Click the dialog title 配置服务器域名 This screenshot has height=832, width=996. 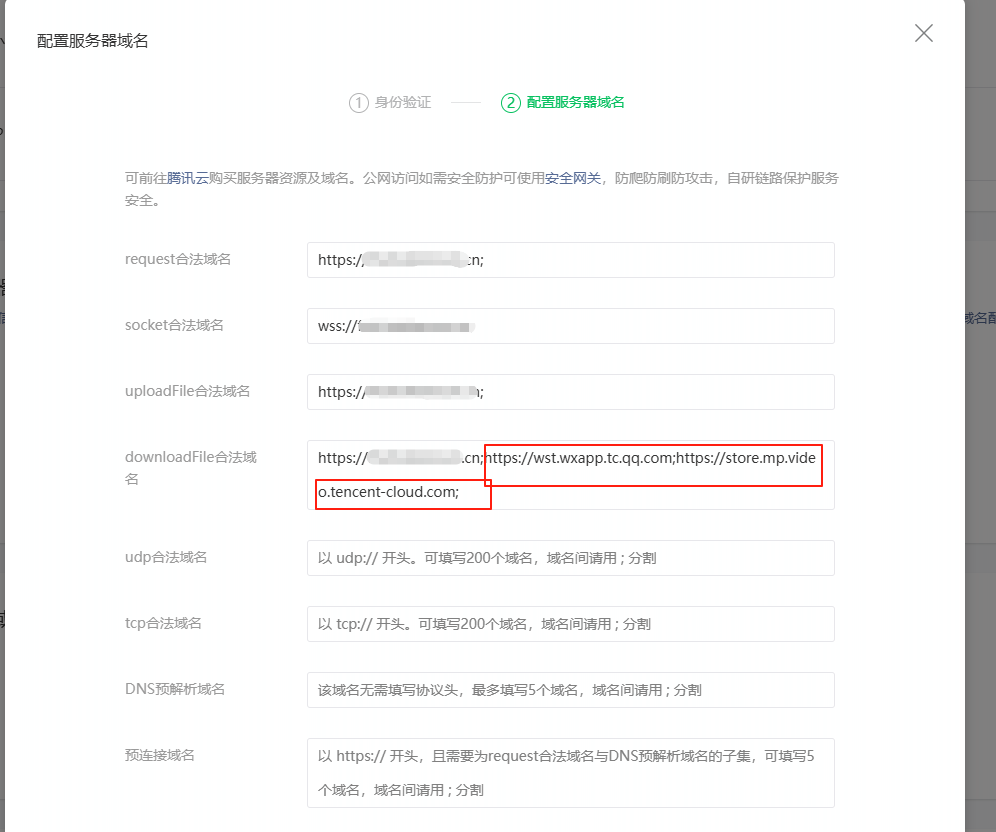(93, 41)
